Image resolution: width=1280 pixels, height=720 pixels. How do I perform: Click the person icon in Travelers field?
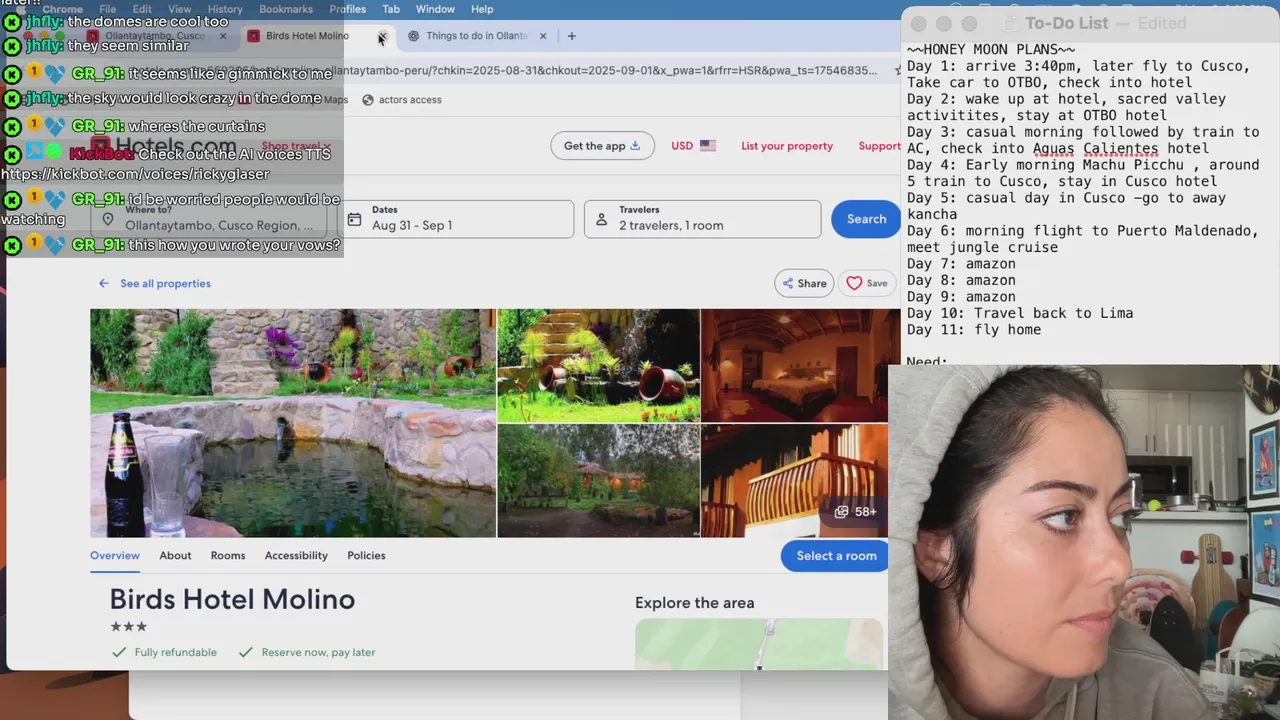point(601,219)
